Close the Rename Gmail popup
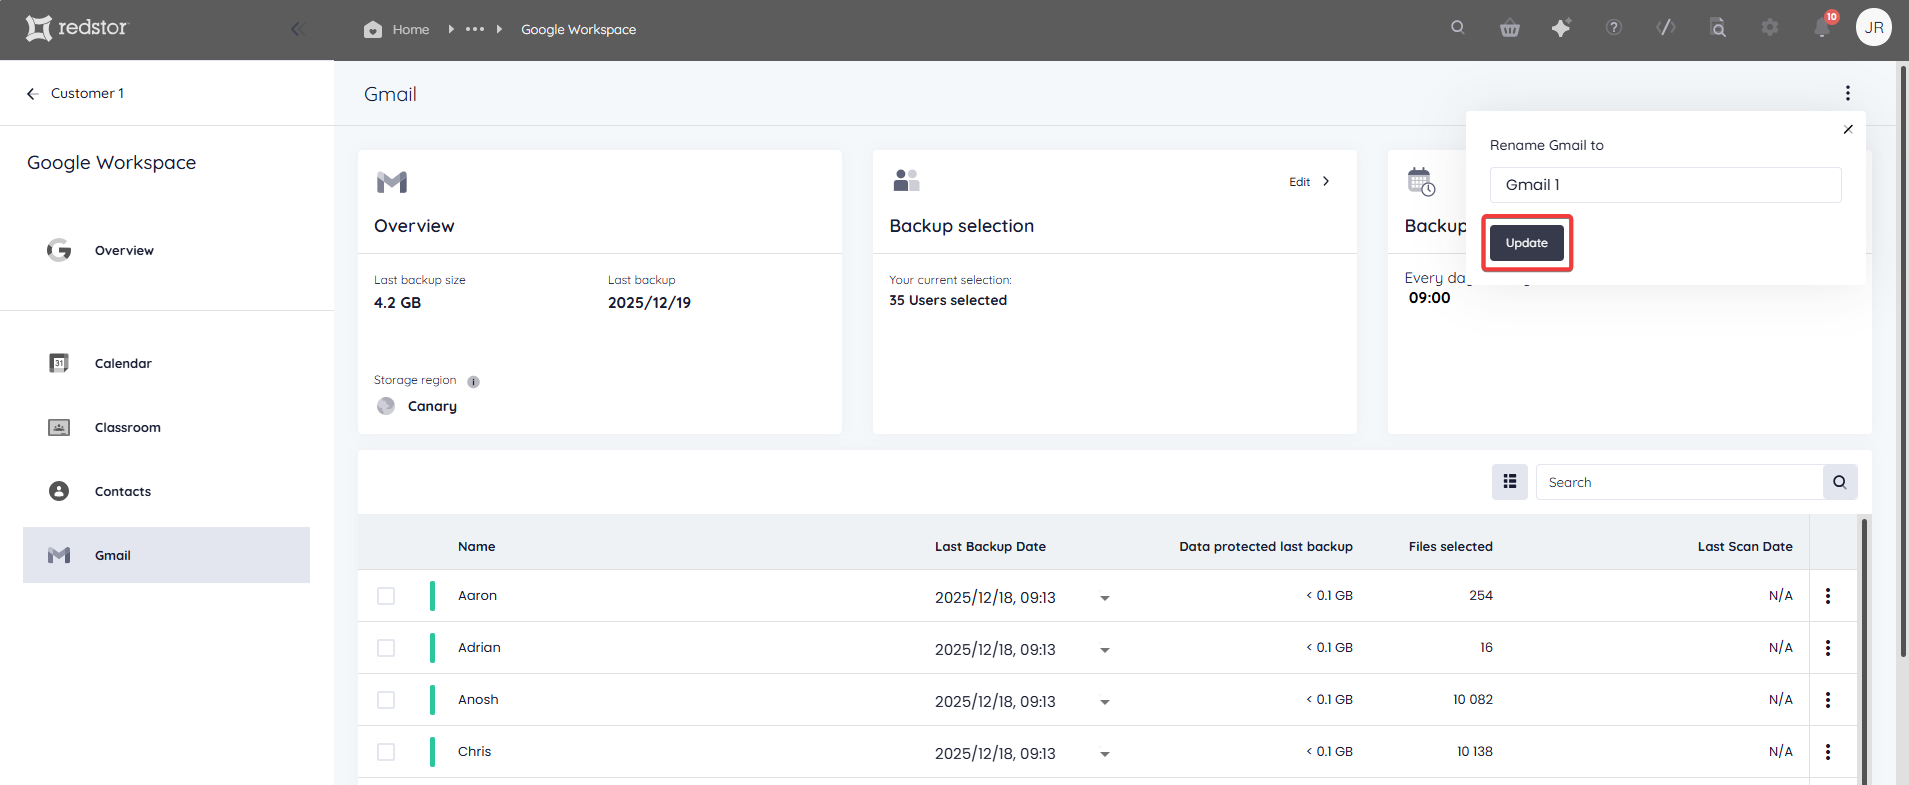This screenshot has width=1909, height=785. coord(1848,129)
